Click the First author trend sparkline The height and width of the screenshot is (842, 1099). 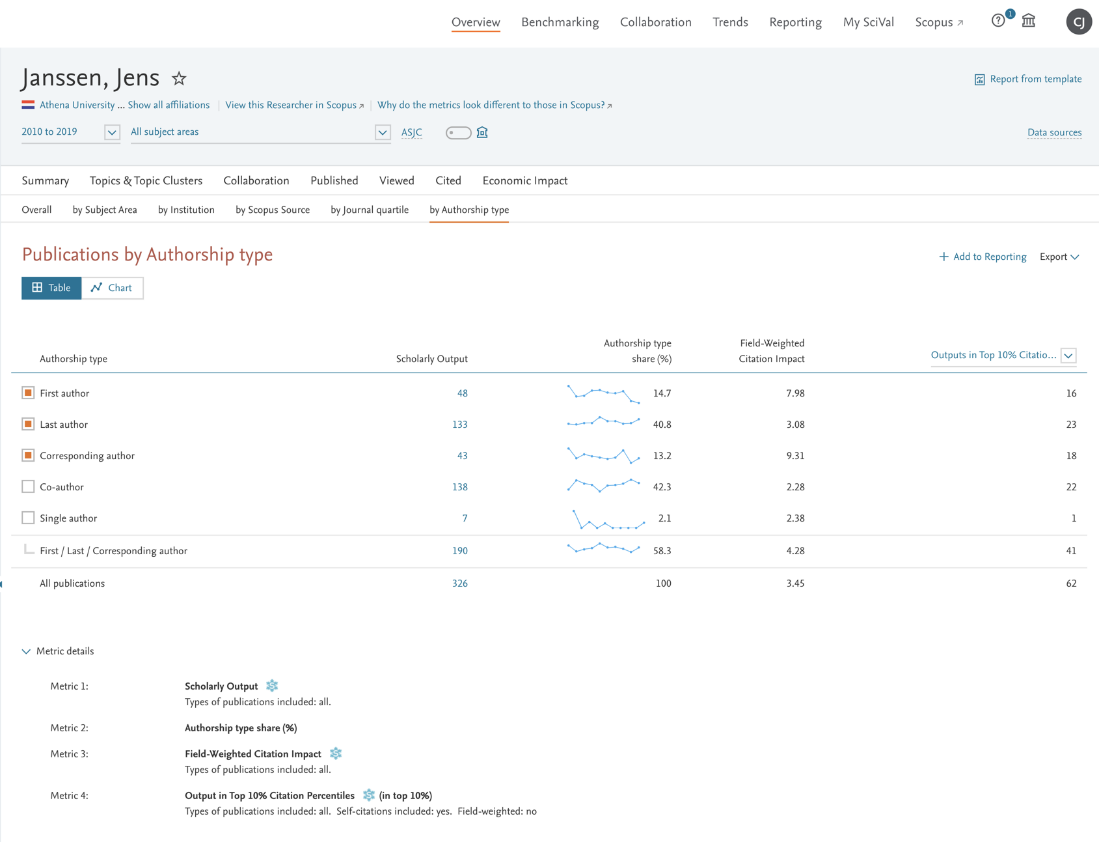point(603,393)
